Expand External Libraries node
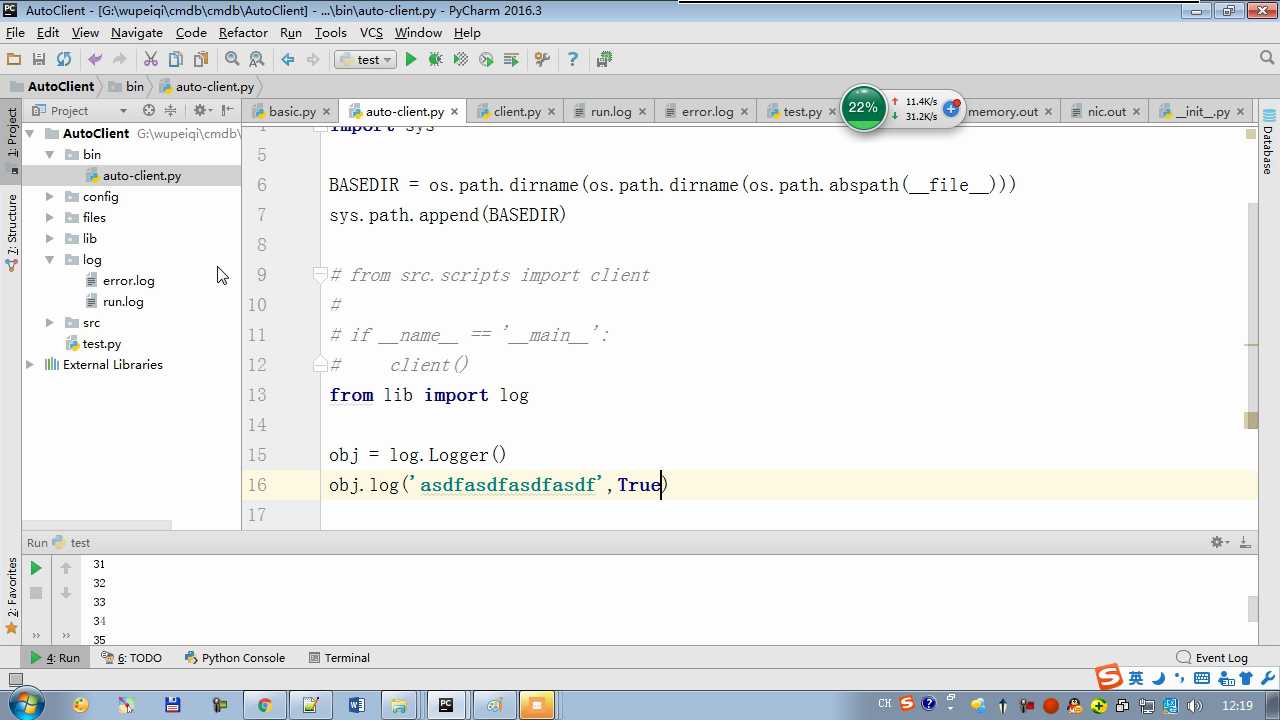The width and height of the screenshot is (1280, 720). point(30,365)
